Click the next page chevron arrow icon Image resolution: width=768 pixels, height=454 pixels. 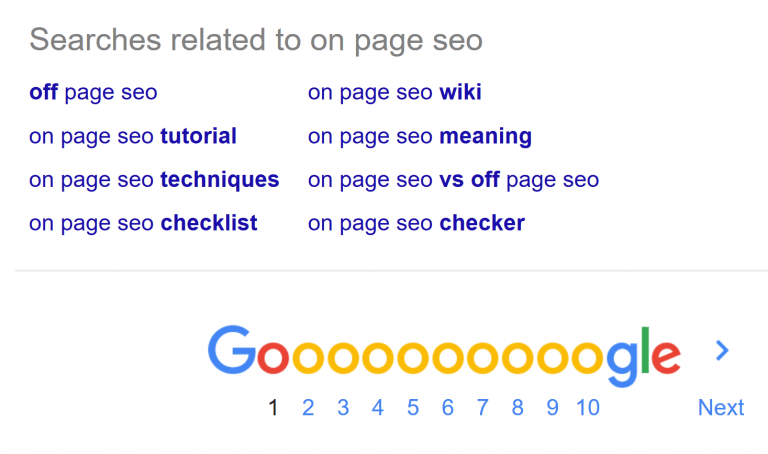(722, 350)
